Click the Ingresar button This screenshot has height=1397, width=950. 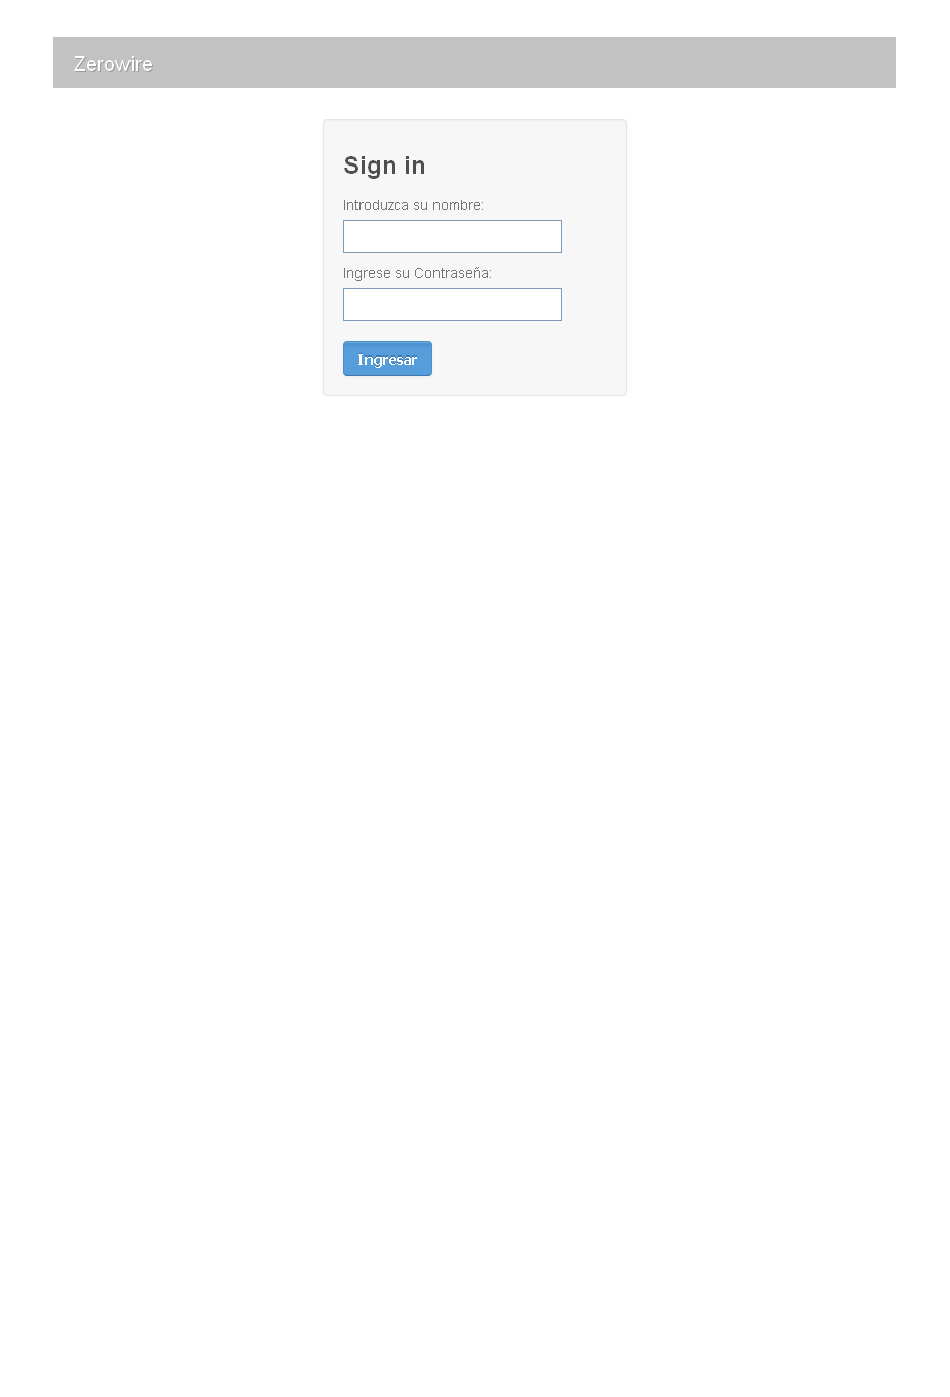(387, 359)
